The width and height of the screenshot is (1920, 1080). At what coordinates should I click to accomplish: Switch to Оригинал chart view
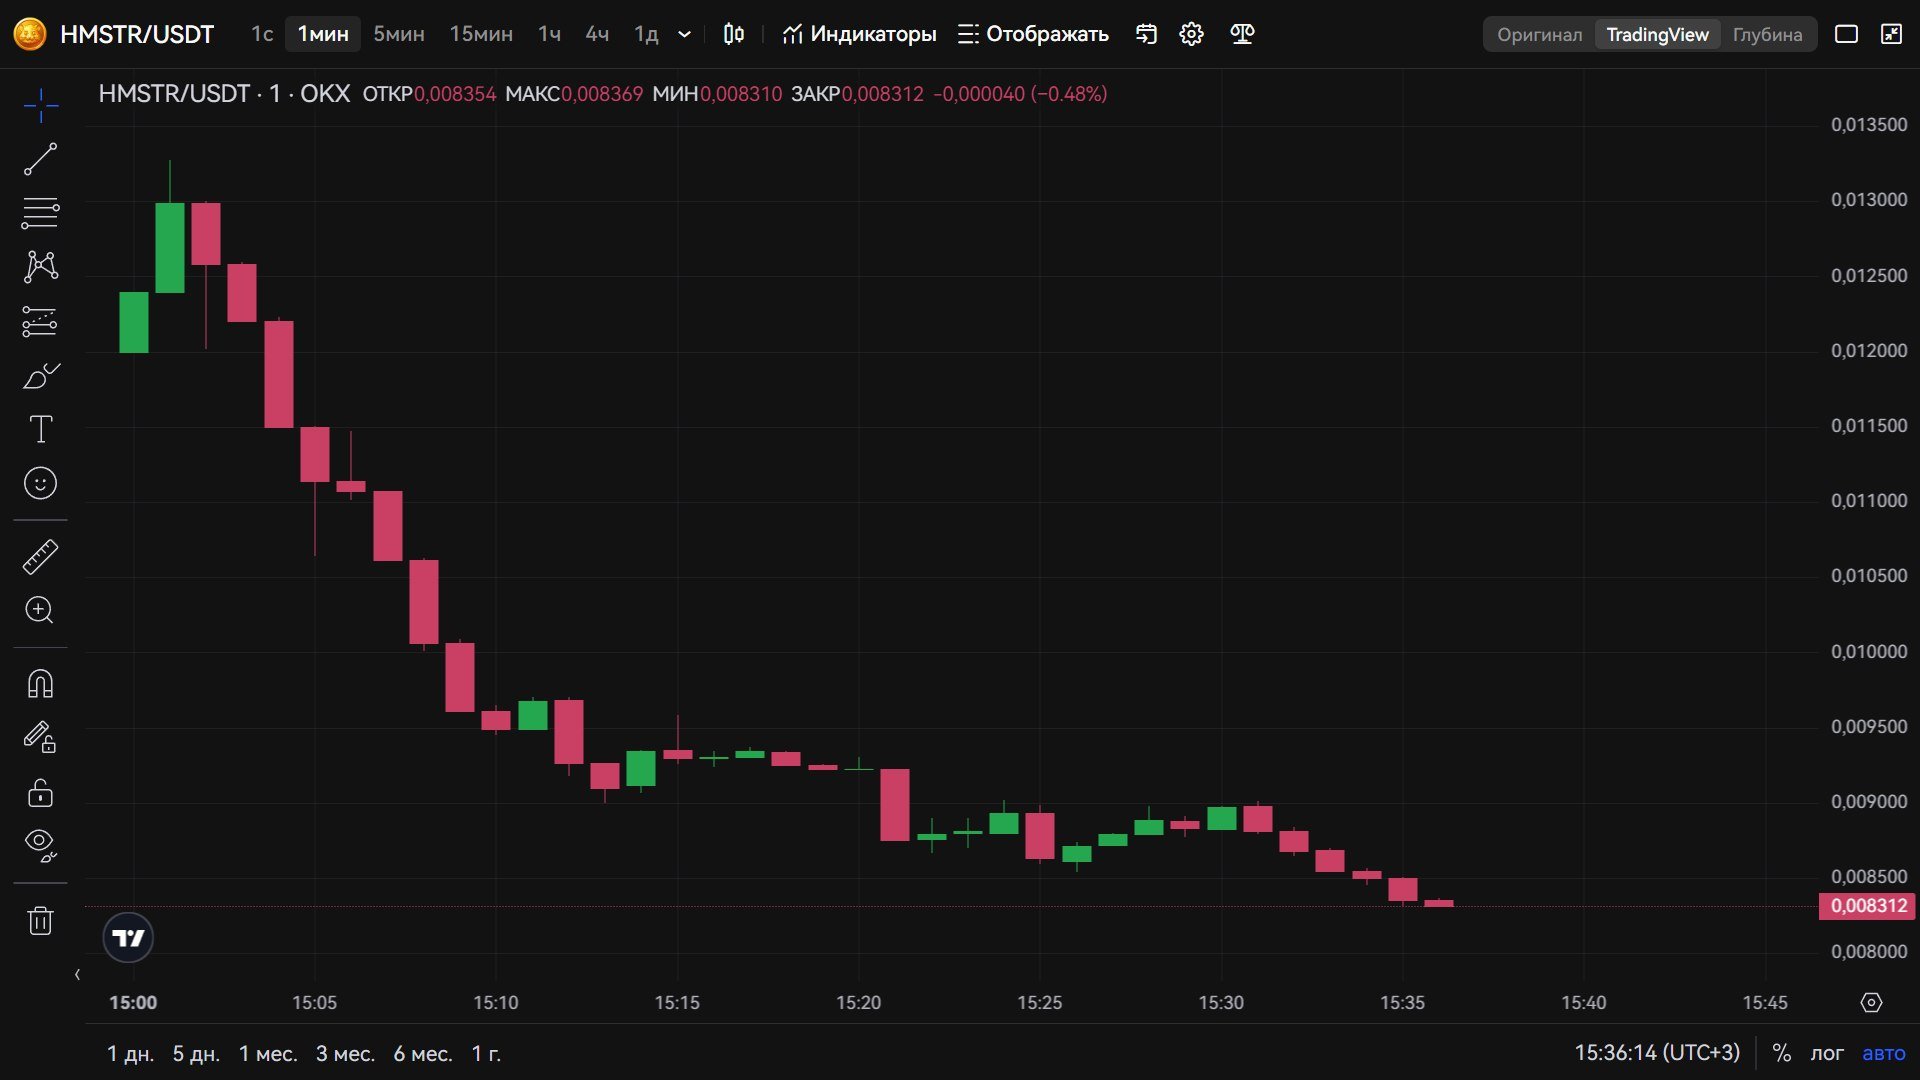pyautogui.click(x=1539, y=34)
